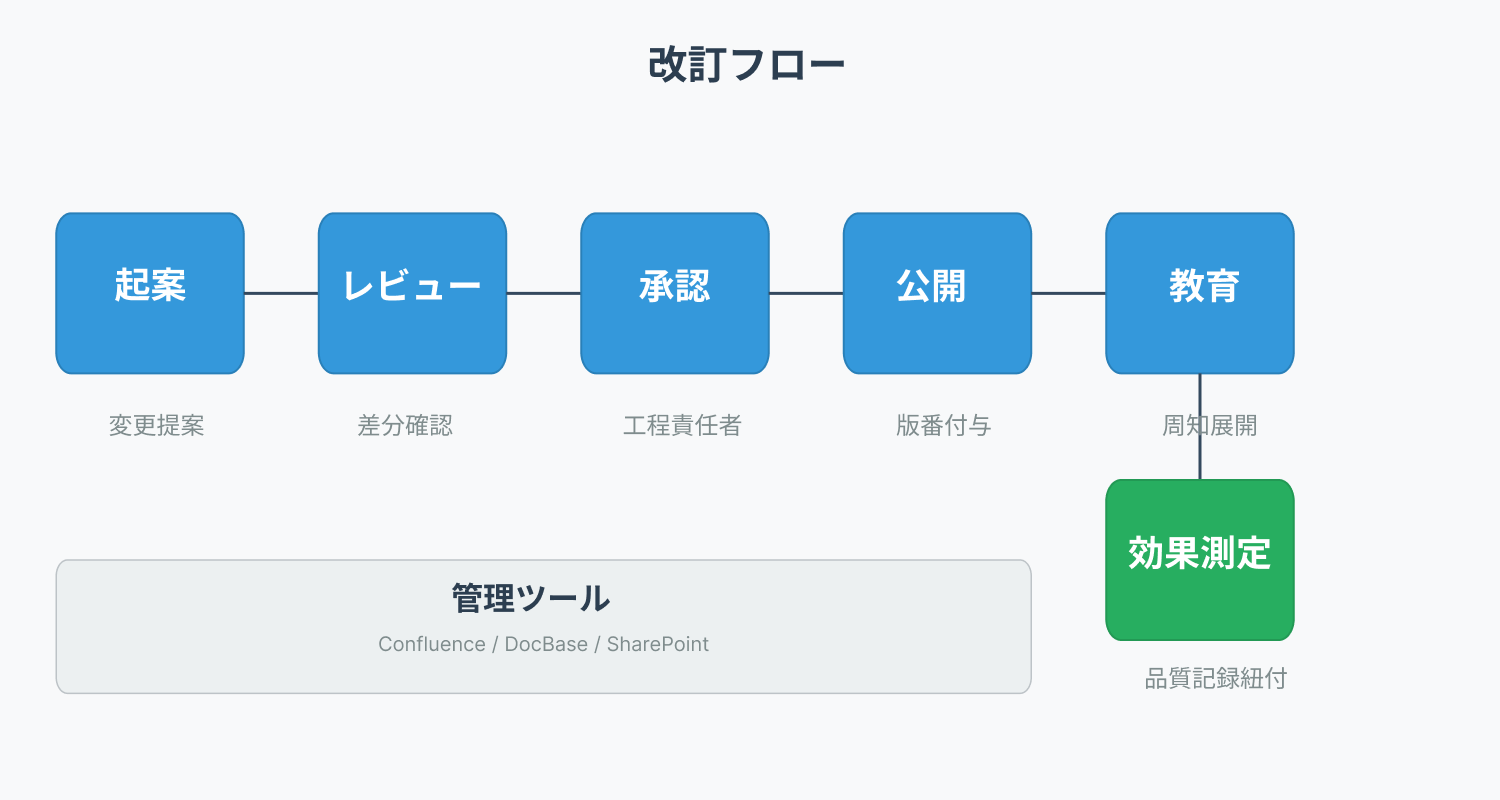Click the 工程責任者 caption under 承認
This screenshot has width=1500, height=800.
[682, 426]
